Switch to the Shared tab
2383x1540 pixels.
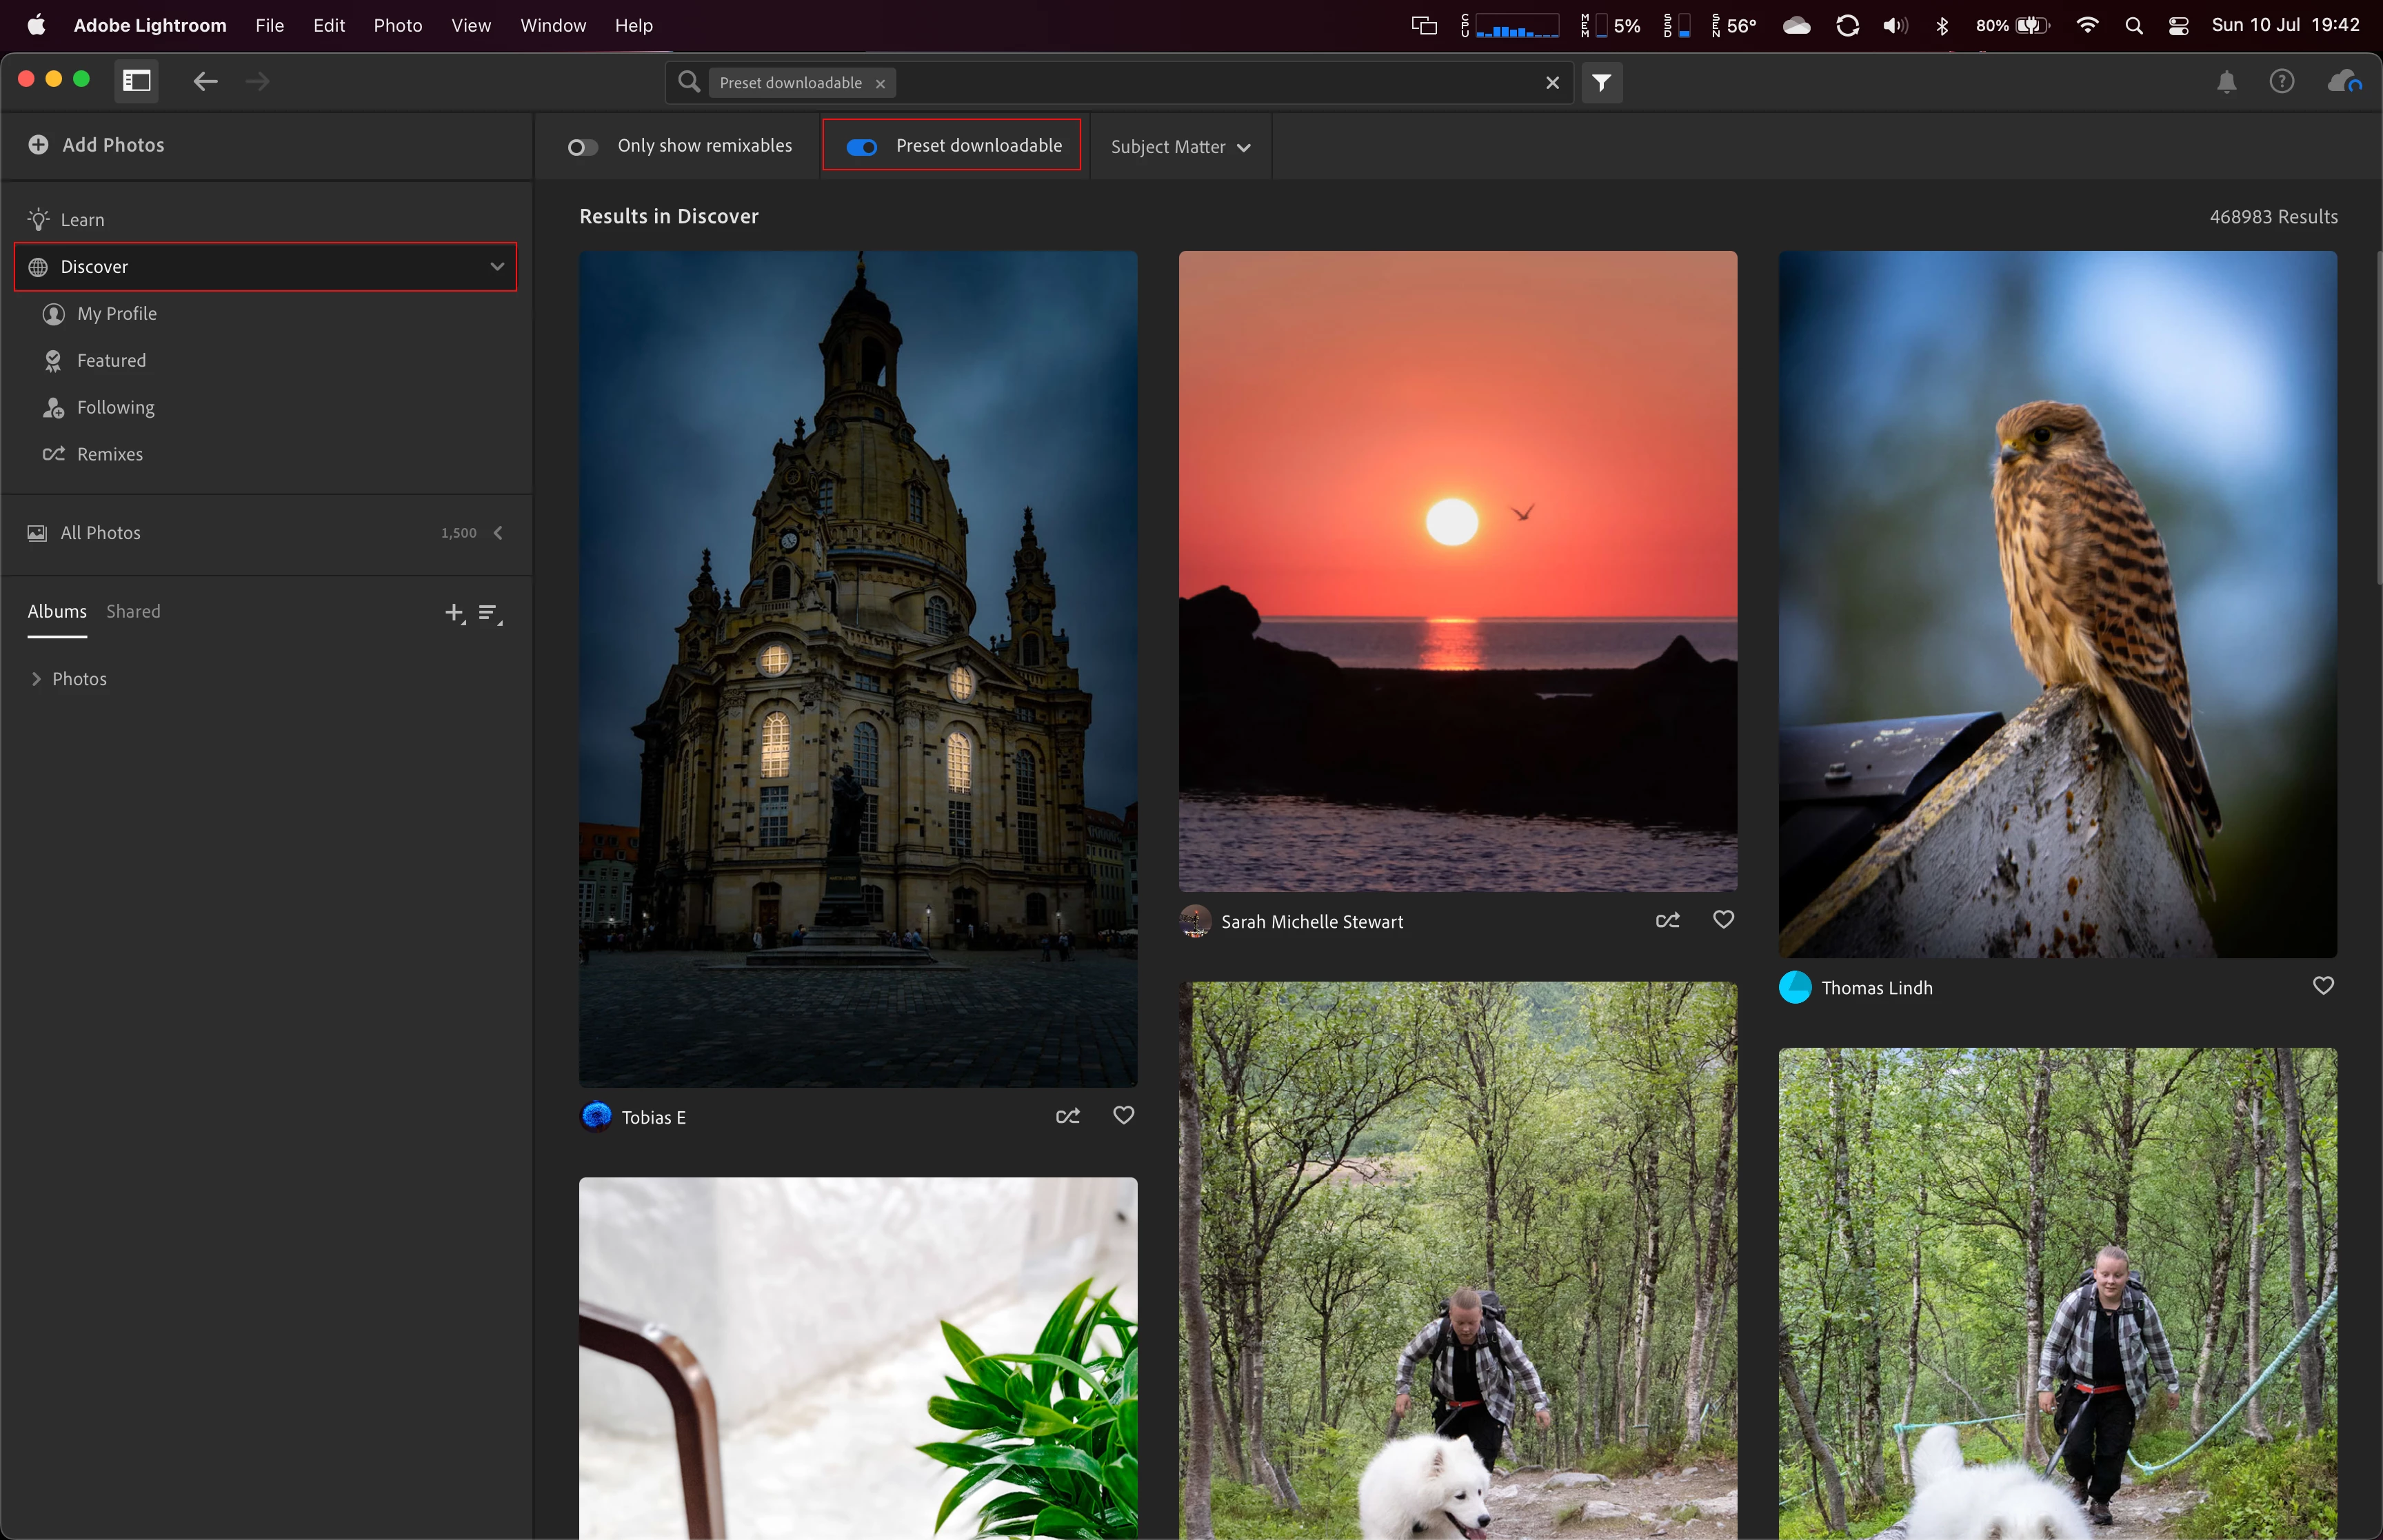click(x=133, y=612)
